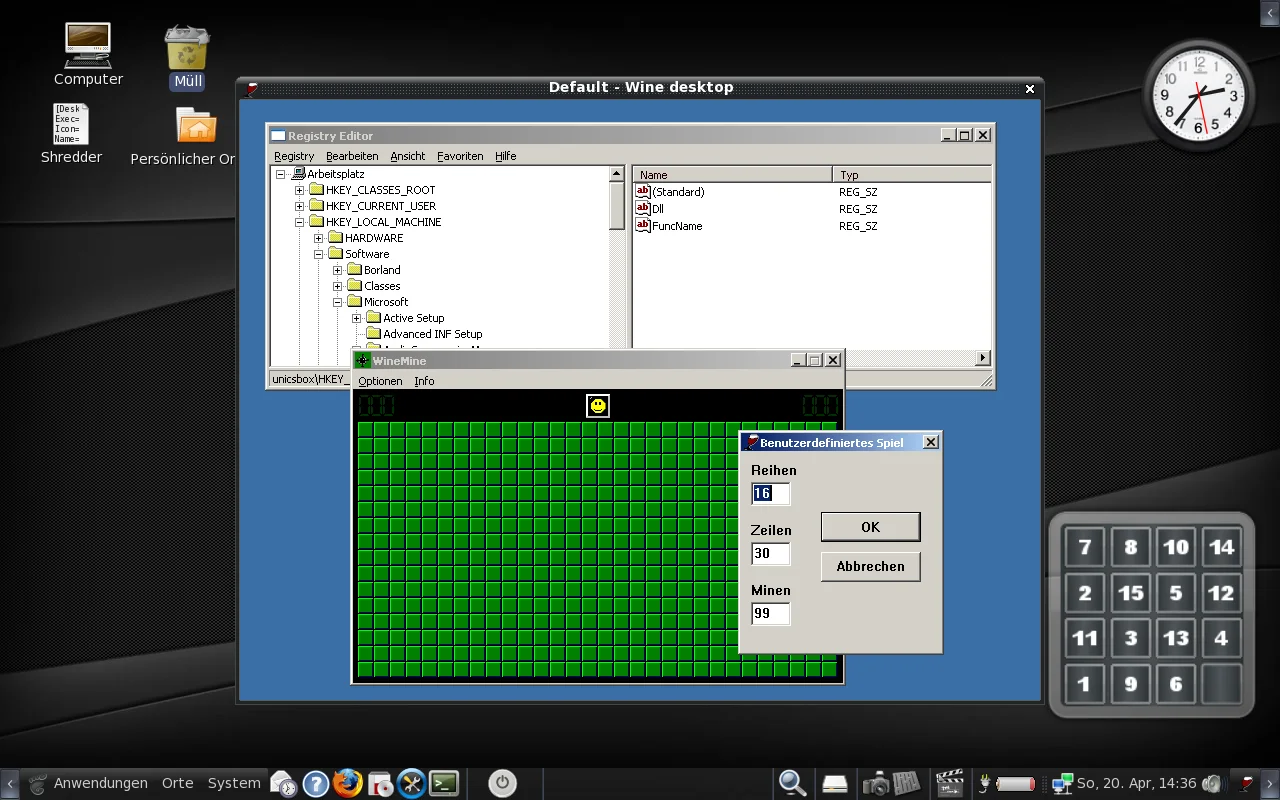The image size is (1280, 800).
Task: Open the Müll trash icon on desktop
Action: (x=187, y=48)
